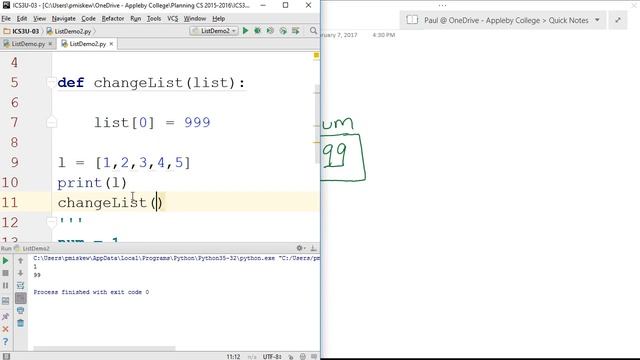Restore layout icon in Run panel

(6, 301)
